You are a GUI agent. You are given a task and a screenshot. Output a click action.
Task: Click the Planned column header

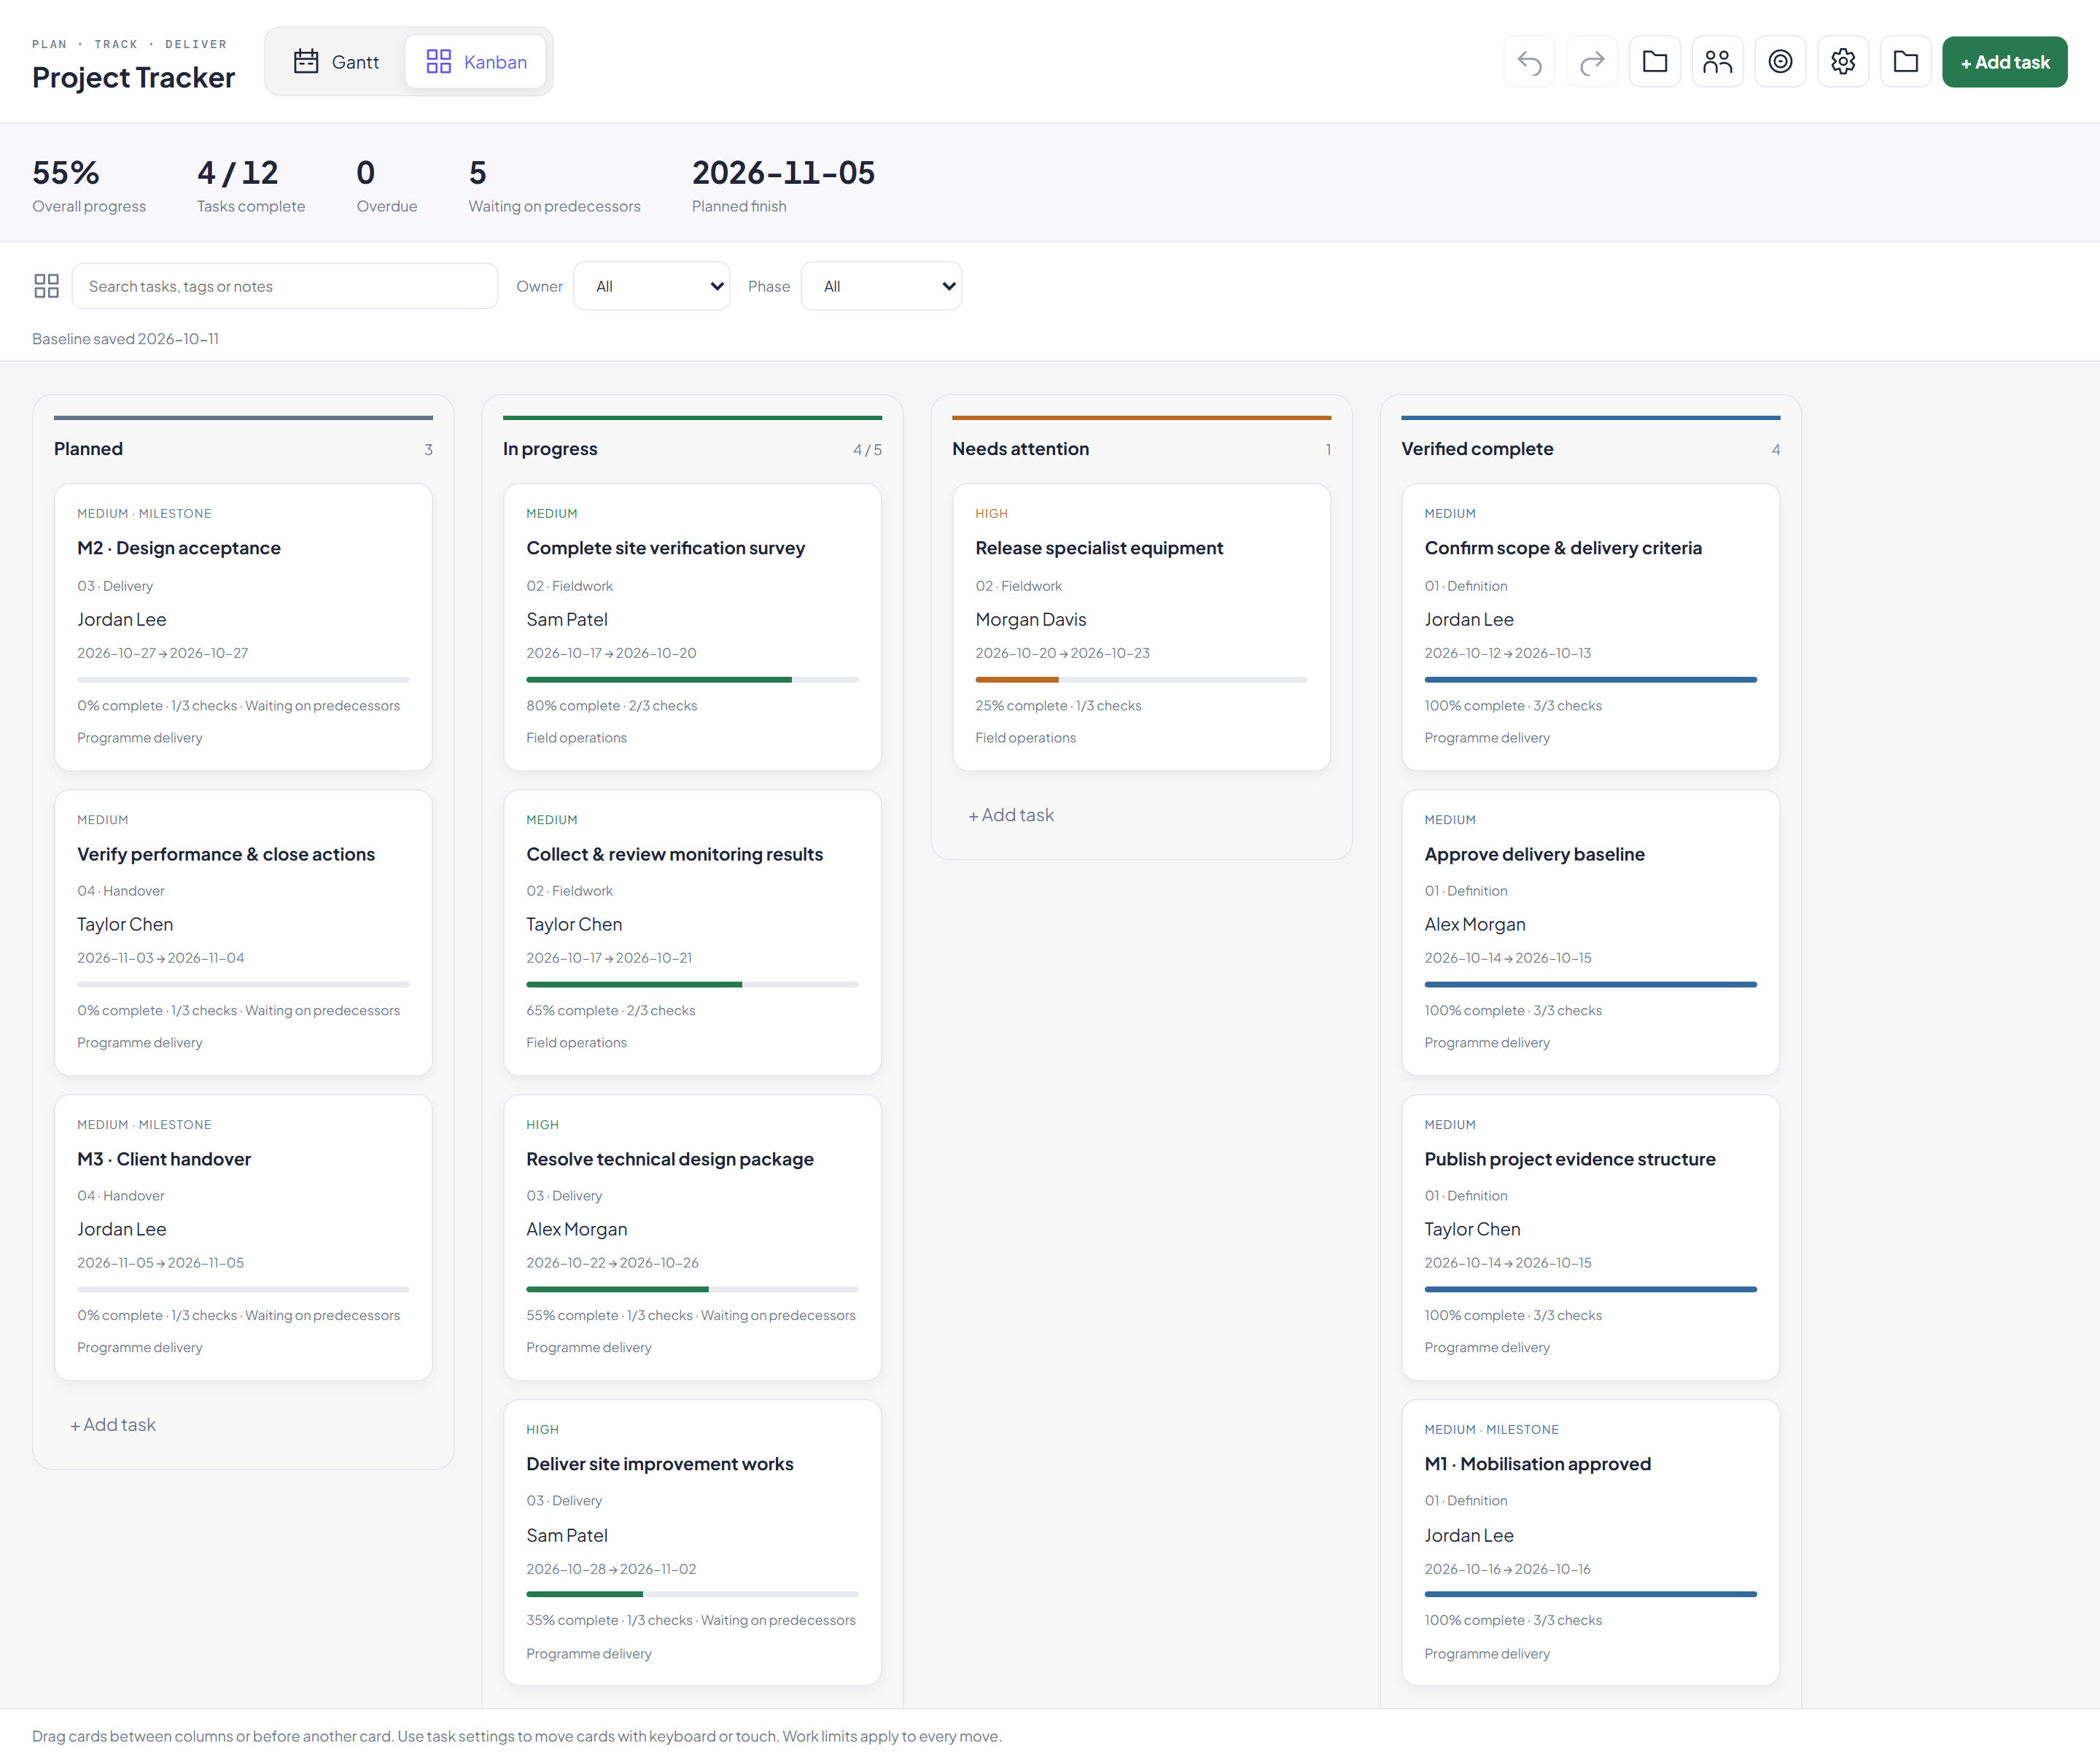click(243, 449)
